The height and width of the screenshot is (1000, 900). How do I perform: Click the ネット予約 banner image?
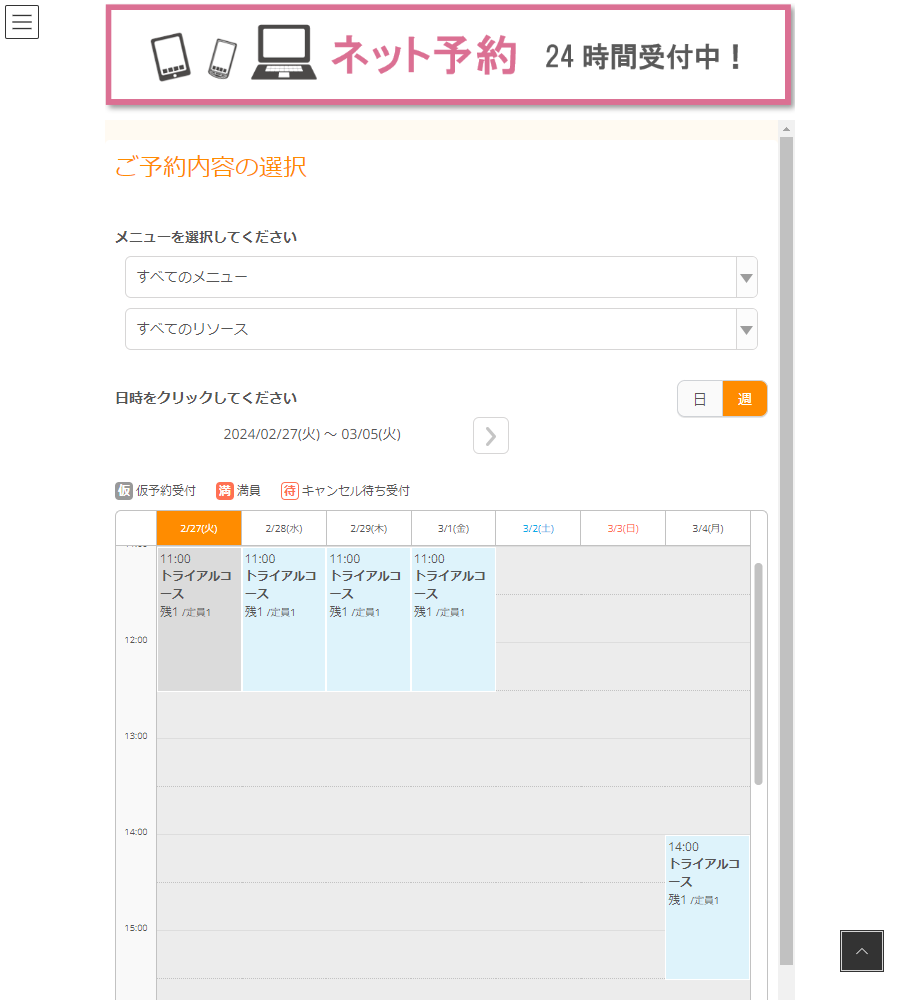pos(449,55)
